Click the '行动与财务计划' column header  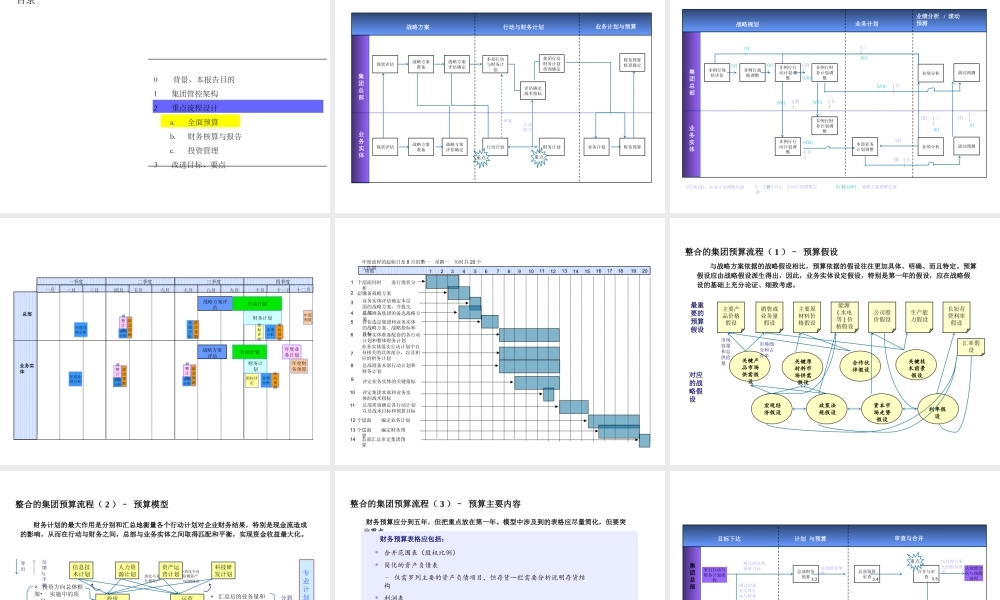524,27
